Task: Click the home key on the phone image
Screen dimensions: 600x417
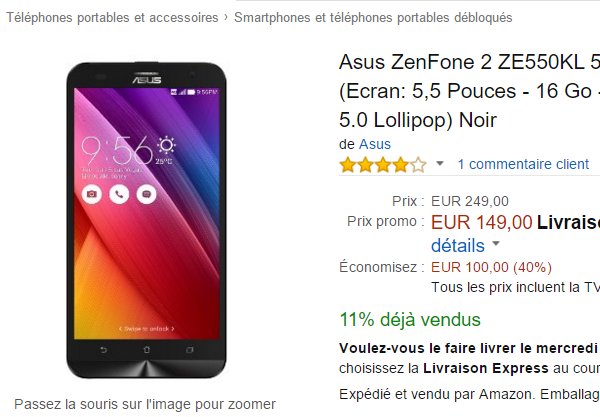Action: point(147,350)
